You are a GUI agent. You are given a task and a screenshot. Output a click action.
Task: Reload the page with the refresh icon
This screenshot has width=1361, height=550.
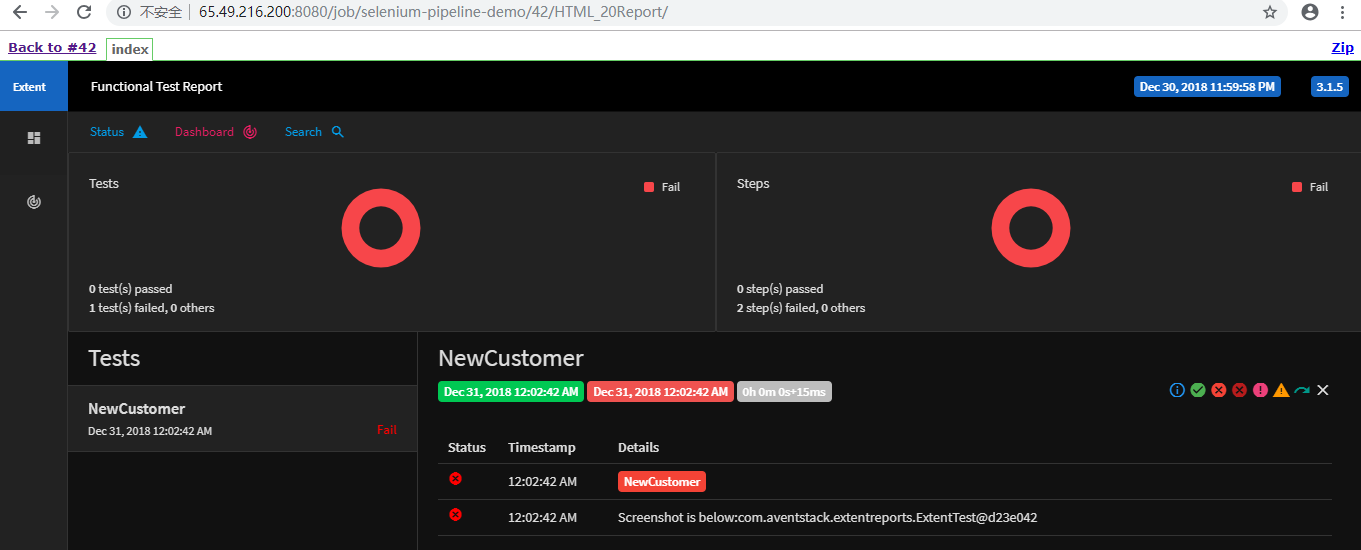pyautogui.click(x=85, y=12)
